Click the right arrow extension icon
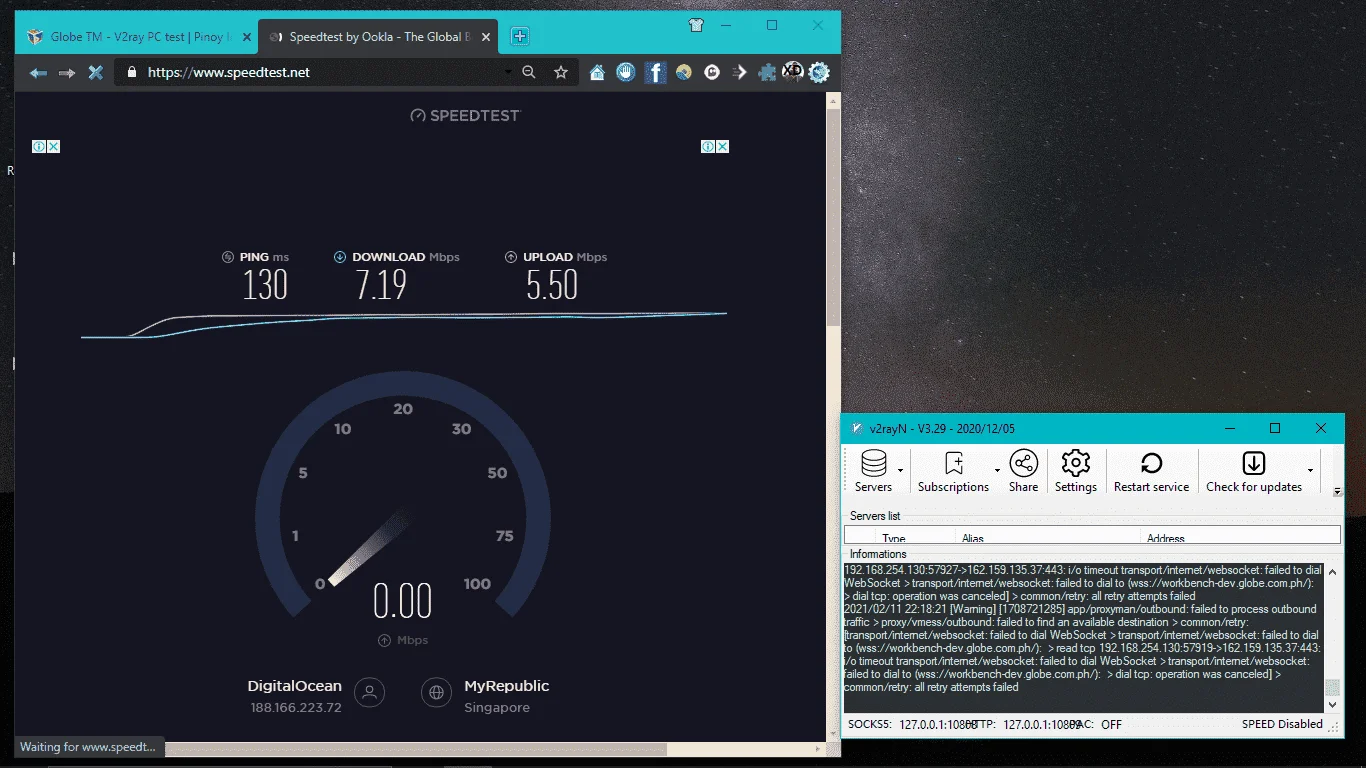This screenshot has height=768, width=1366. [740, 72]
